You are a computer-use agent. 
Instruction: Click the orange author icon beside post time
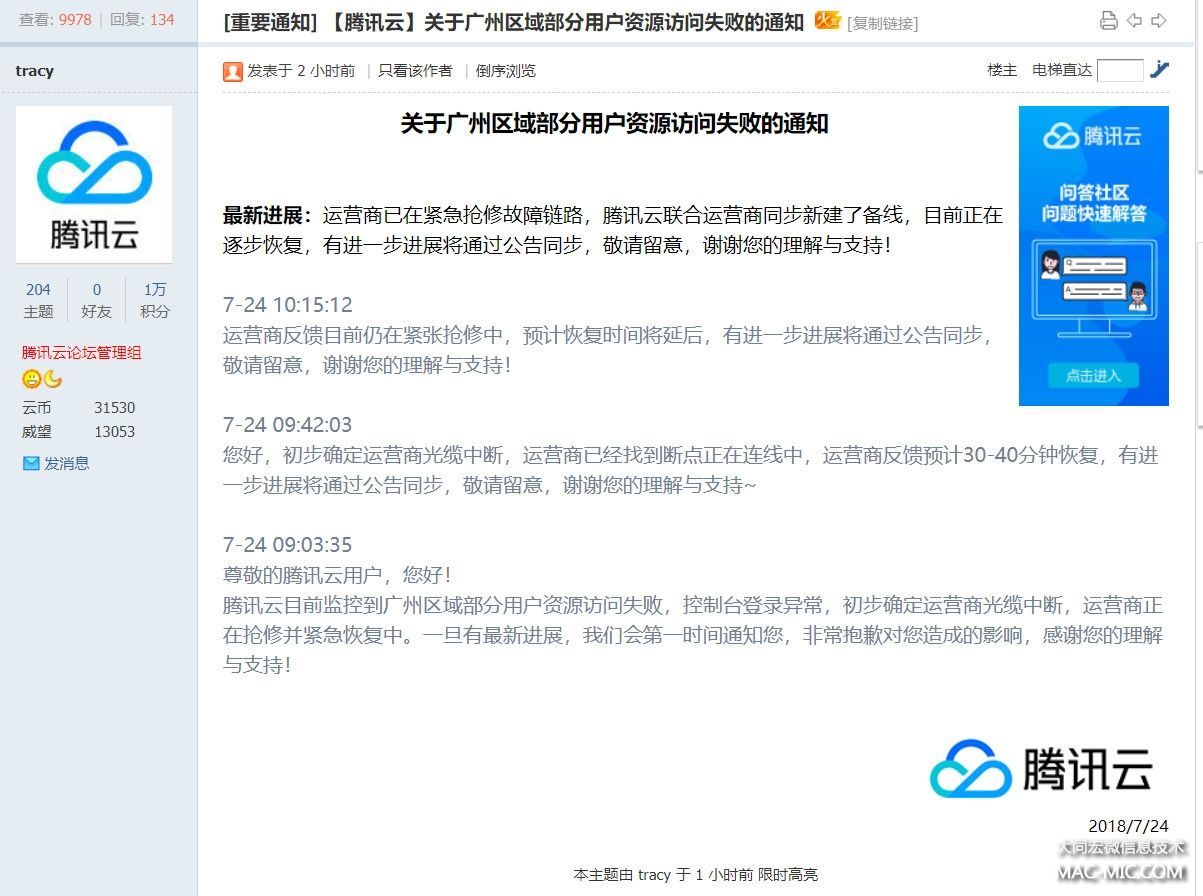point(233,71)
